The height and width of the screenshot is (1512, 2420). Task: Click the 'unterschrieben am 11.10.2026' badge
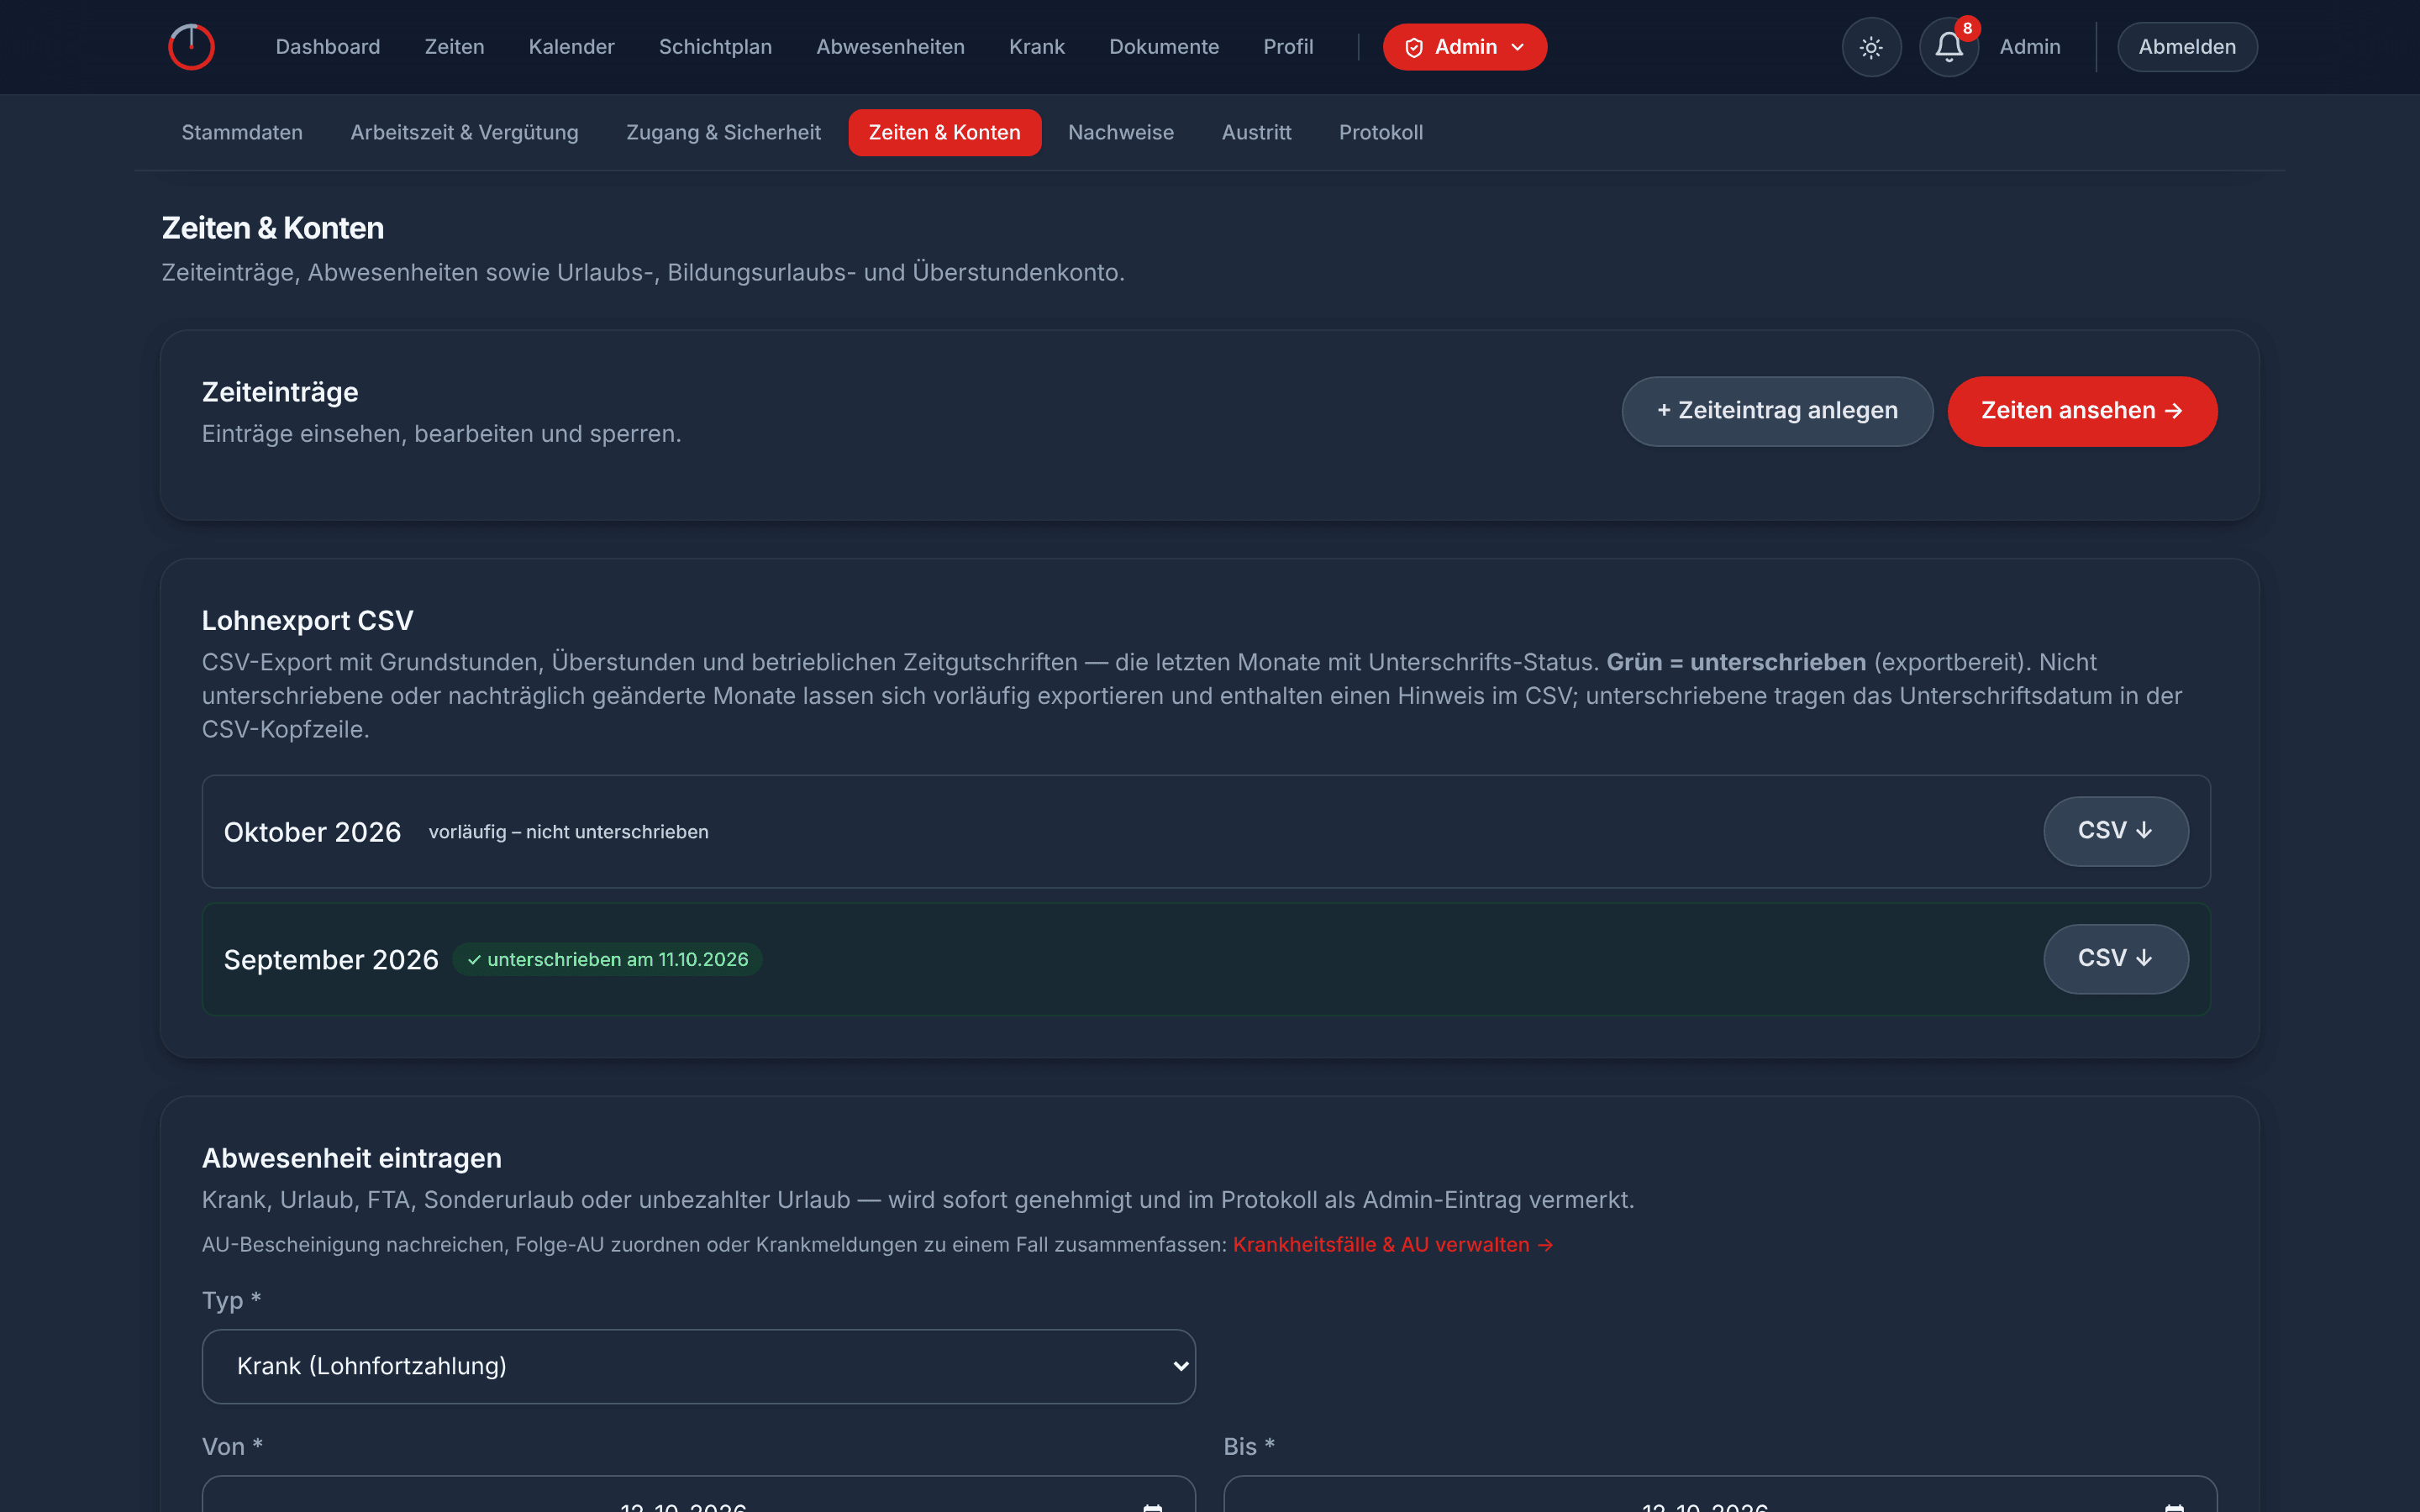607,959
